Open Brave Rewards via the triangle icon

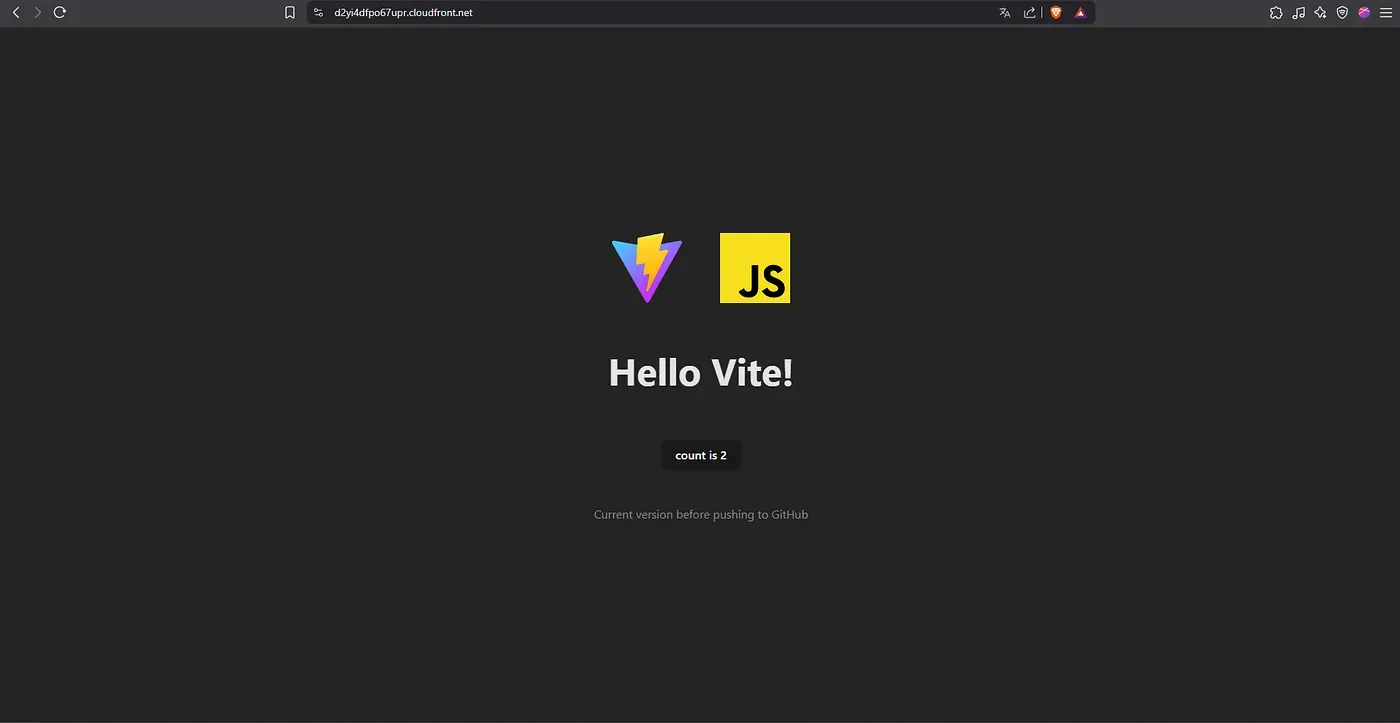click(1080, 12)
